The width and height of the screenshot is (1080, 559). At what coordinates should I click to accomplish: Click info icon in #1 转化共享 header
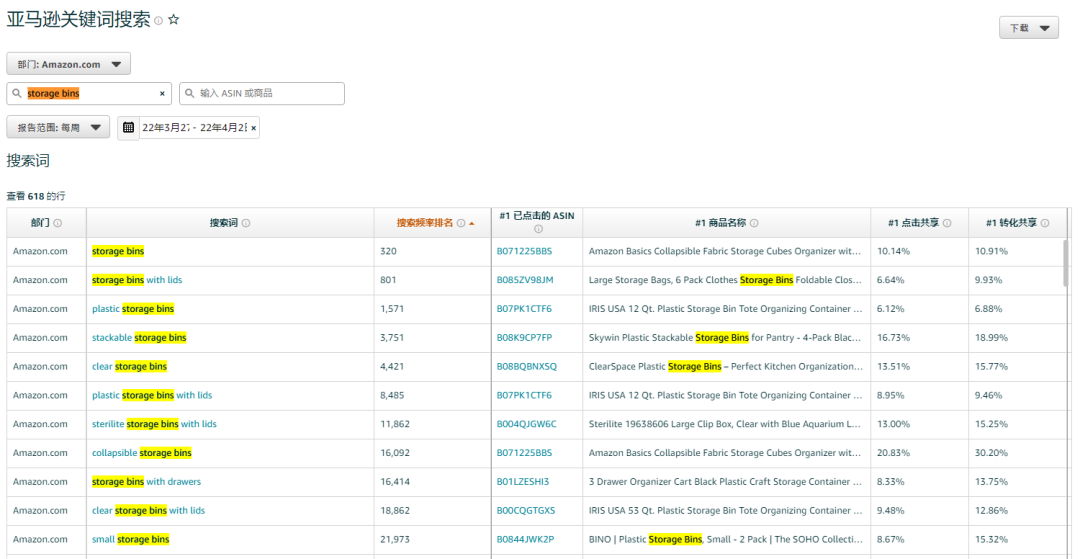click(x=1045, y=223)
